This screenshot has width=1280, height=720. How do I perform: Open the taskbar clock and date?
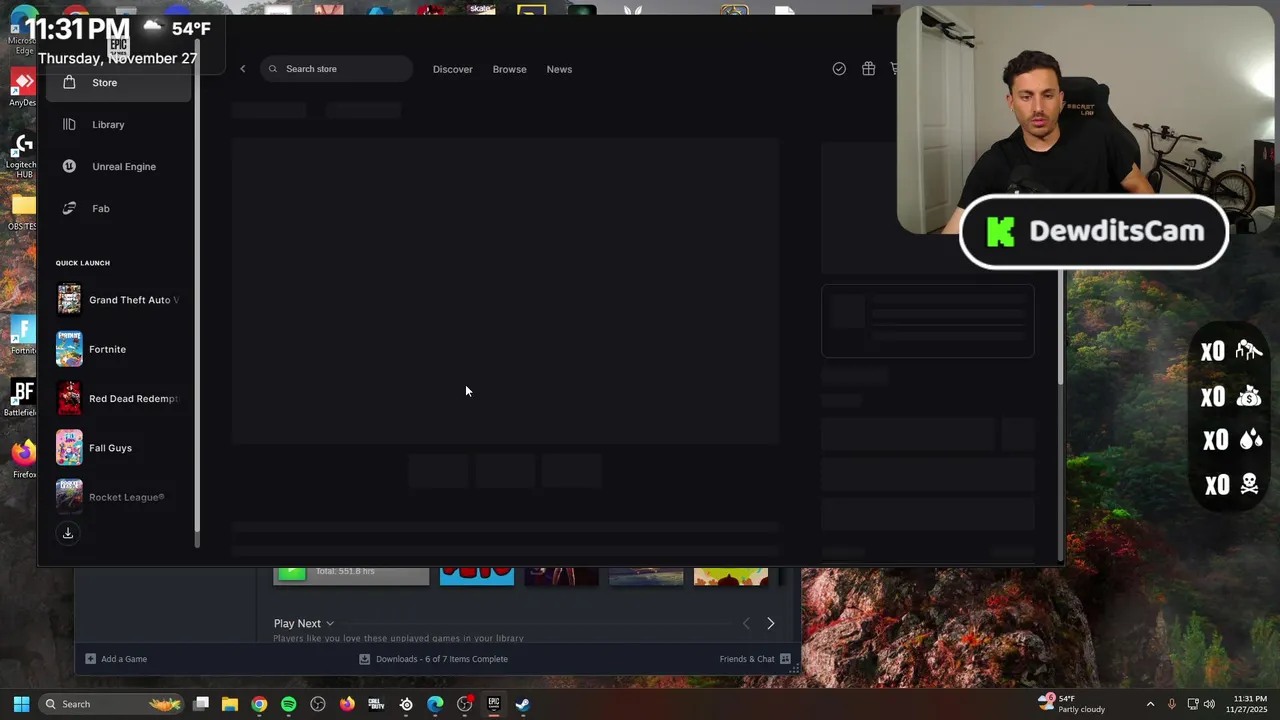pyautogui.click(x=1250, y=704)
